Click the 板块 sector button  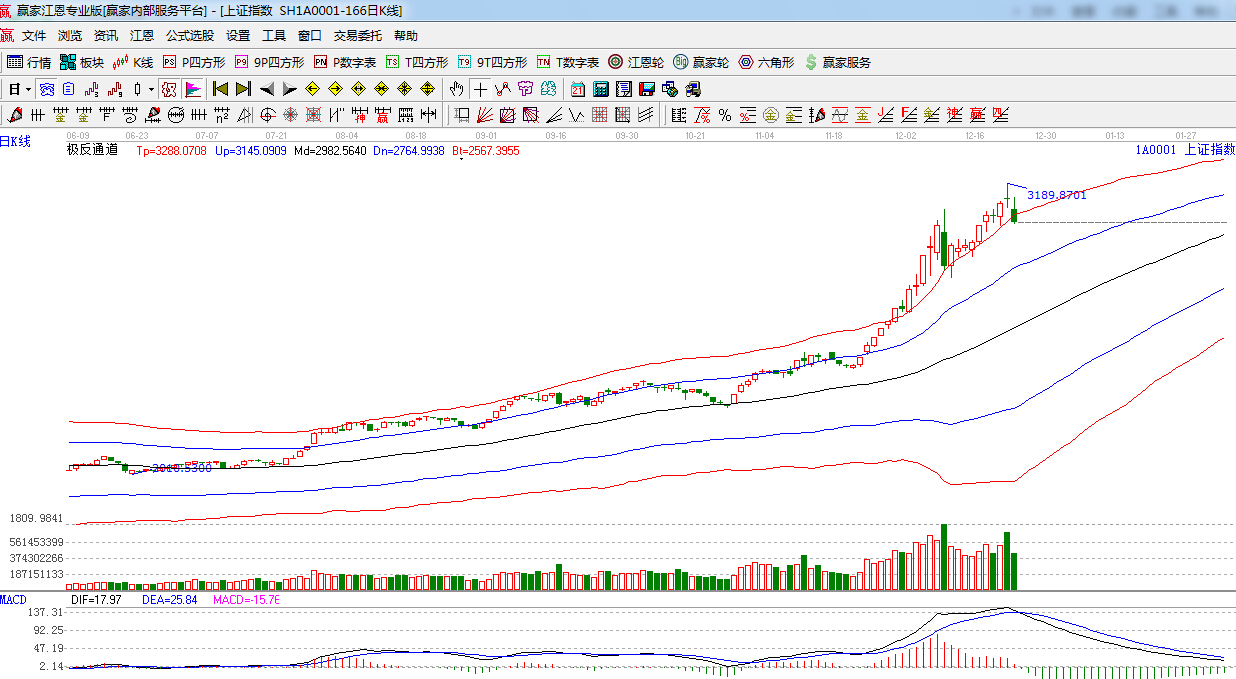[x=82, y=62]
